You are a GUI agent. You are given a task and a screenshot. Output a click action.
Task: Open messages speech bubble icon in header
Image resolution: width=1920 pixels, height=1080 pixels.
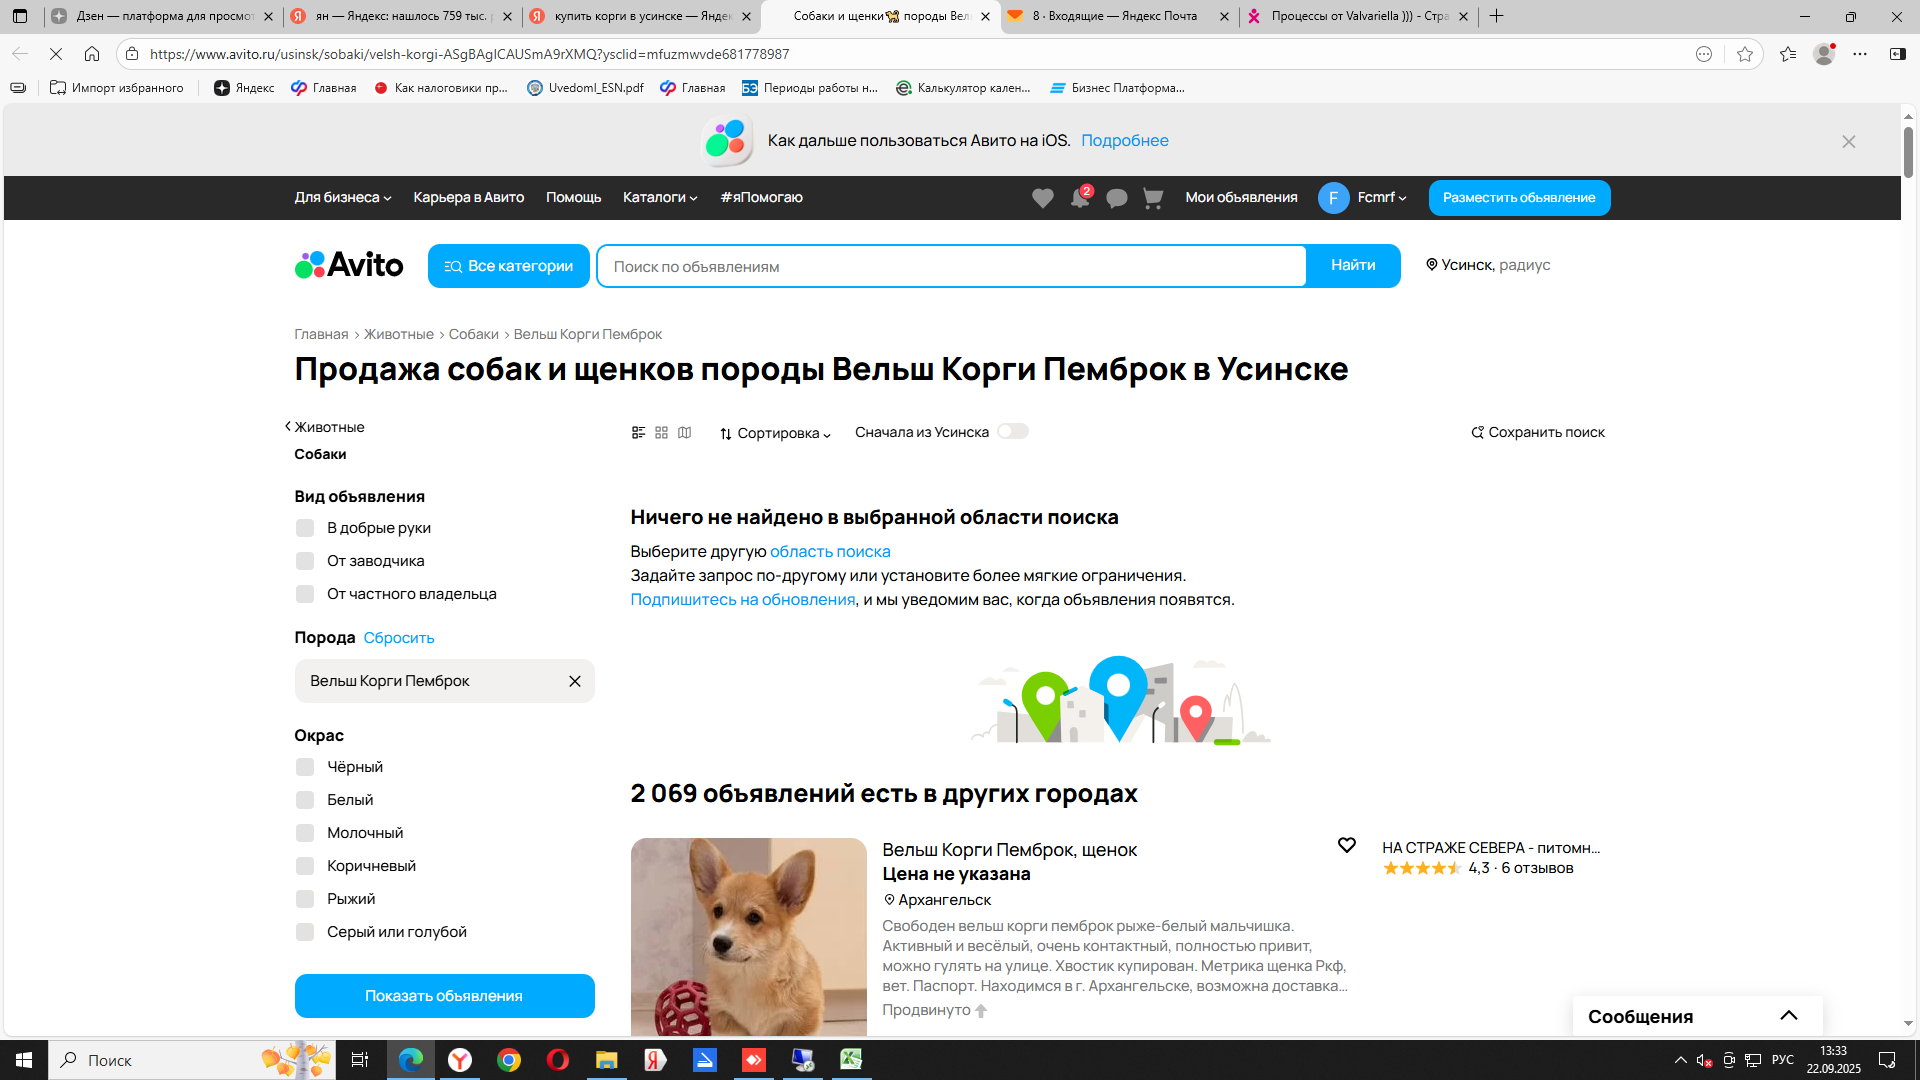point(1117,198)
